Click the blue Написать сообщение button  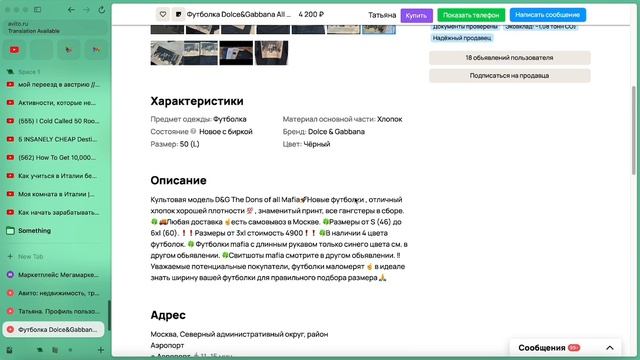pos(548,15)
